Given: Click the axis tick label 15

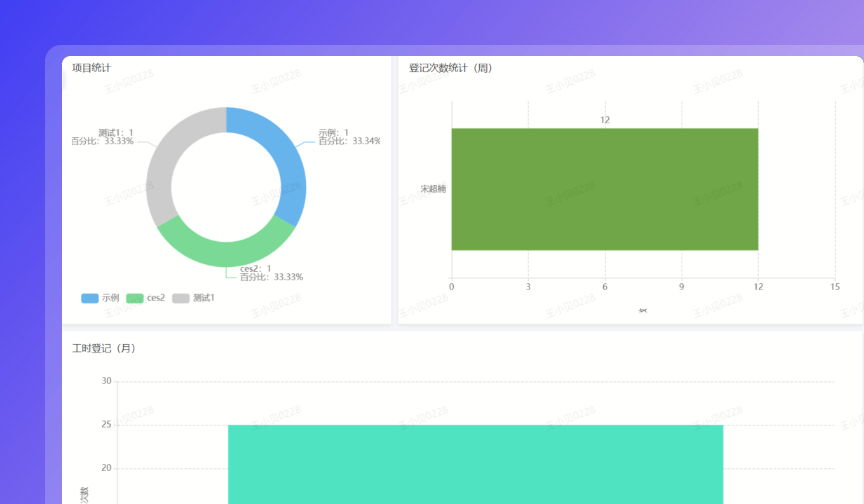Looking at the screenshot, I should coord(835,286).
